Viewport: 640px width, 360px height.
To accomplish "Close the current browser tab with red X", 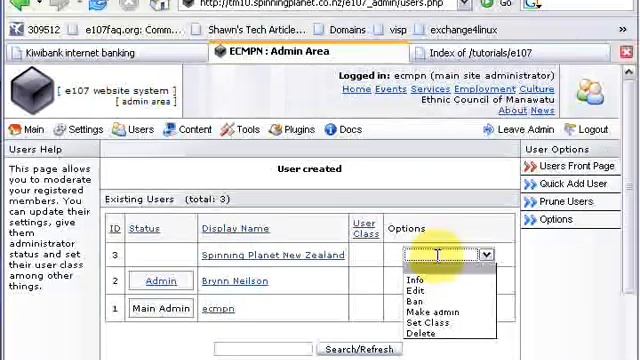I will tap(626, 52).
